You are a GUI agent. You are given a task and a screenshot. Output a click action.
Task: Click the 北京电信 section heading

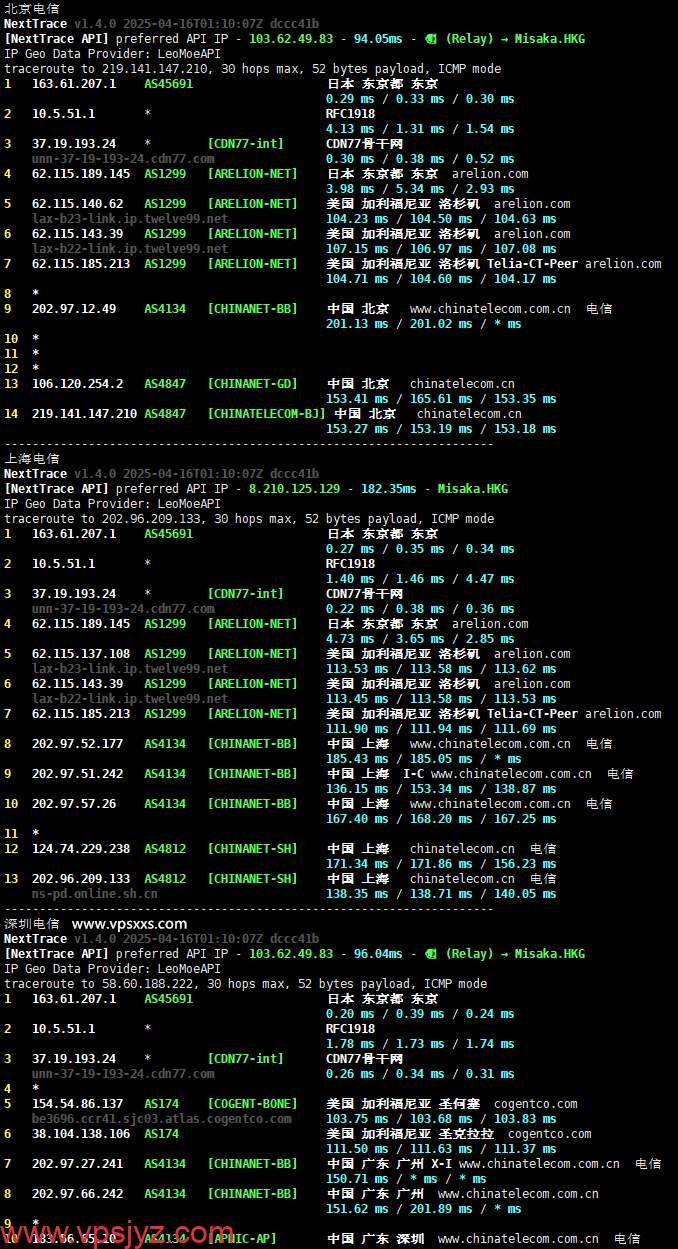[31, 8]
